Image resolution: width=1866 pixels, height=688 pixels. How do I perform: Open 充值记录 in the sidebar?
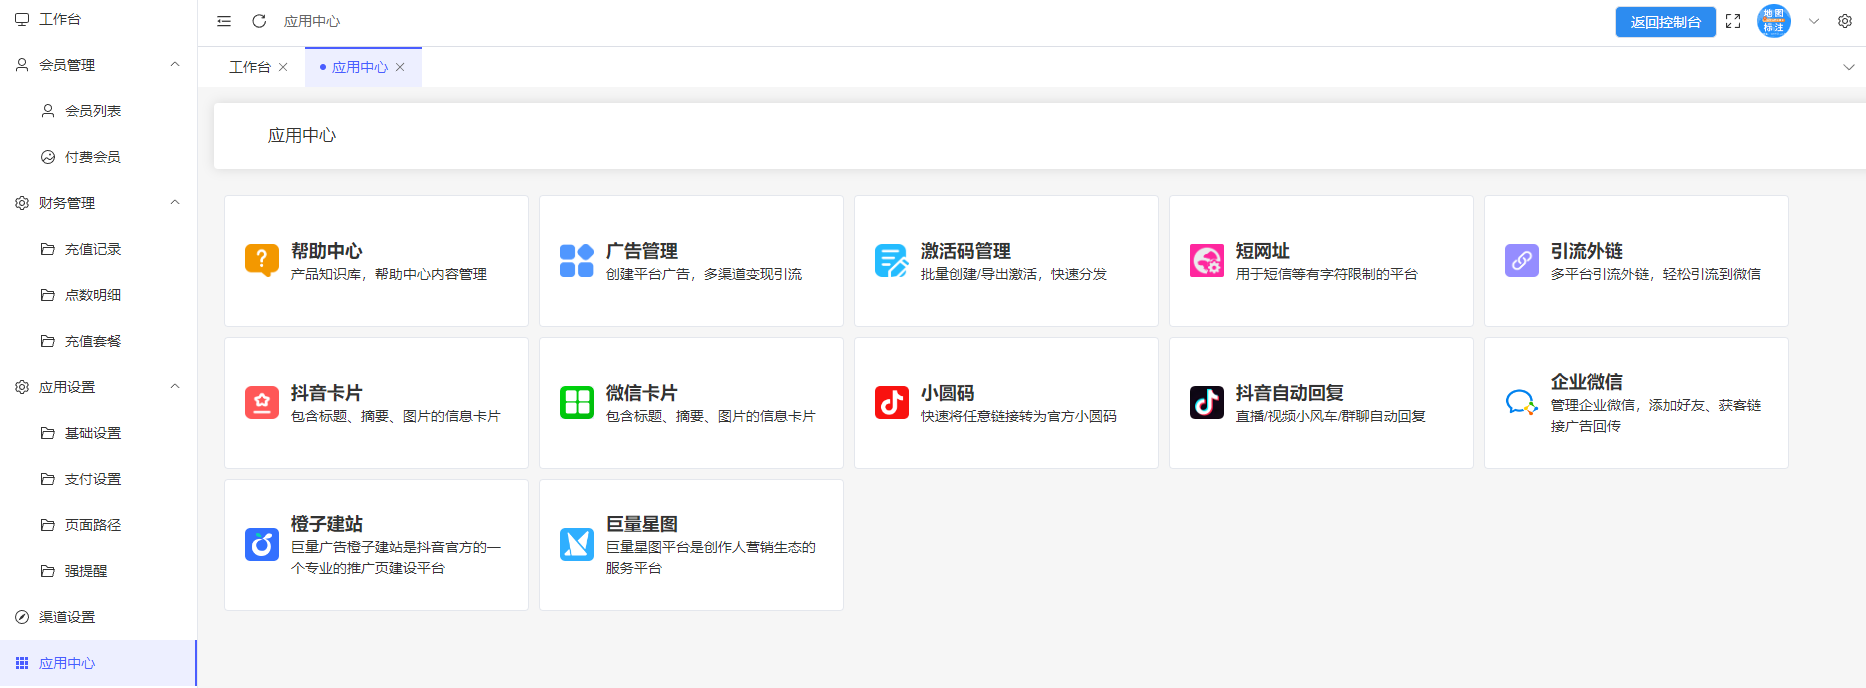[x=92, y=249]
